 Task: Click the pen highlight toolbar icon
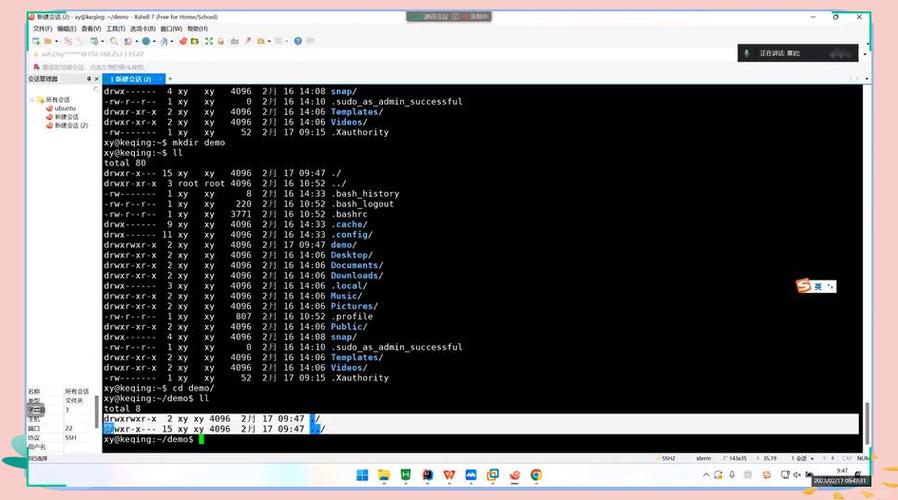coord(248,41)
